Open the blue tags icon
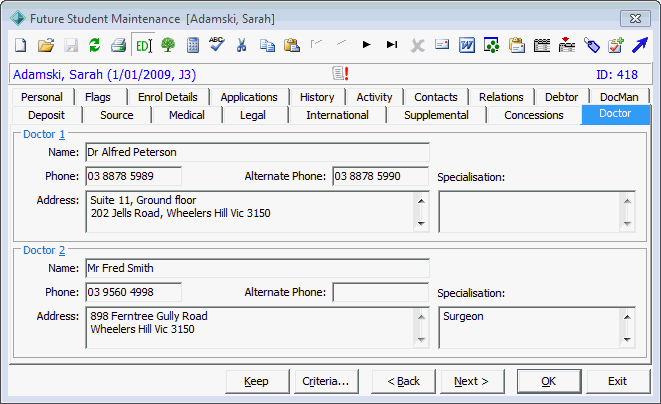Viewport: 661px width, 404px height. point(591,45)
